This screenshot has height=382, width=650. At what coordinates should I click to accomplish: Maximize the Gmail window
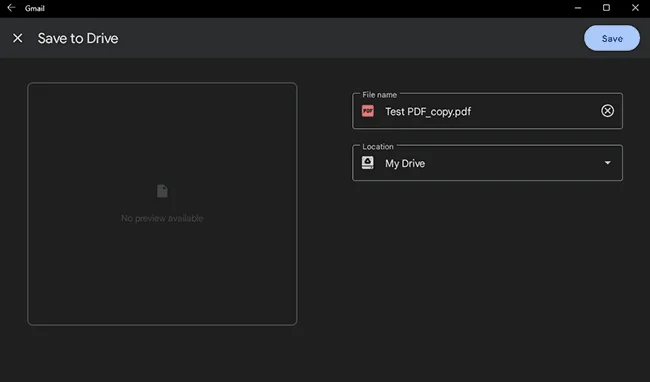pyautogui.click(x=606, y=8)
